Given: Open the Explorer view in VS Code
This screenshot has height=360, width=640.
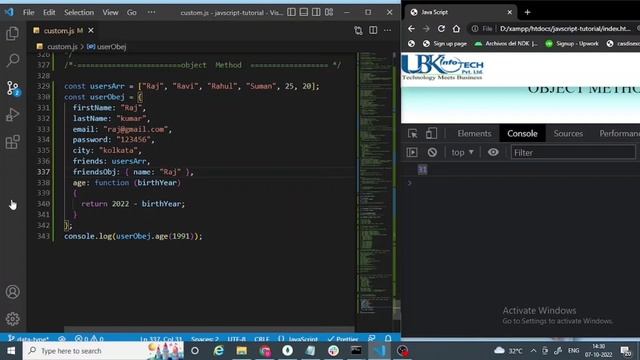Looking at the screenshot, I should pyautogui.click(x=13, y=33).
